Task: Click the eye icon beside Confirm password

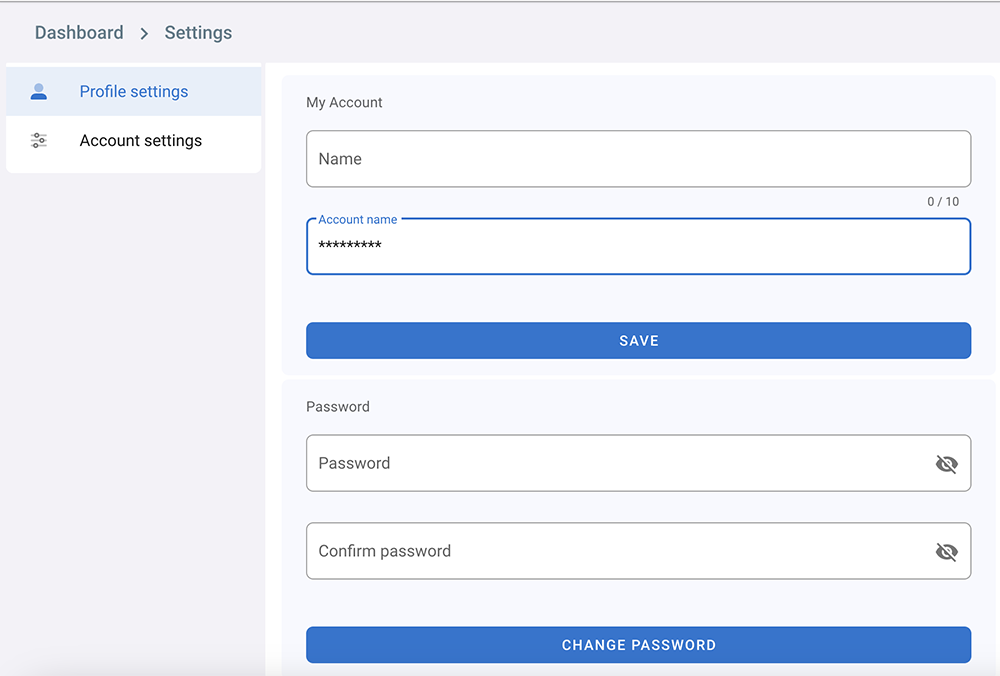Action: pos(946,551)
